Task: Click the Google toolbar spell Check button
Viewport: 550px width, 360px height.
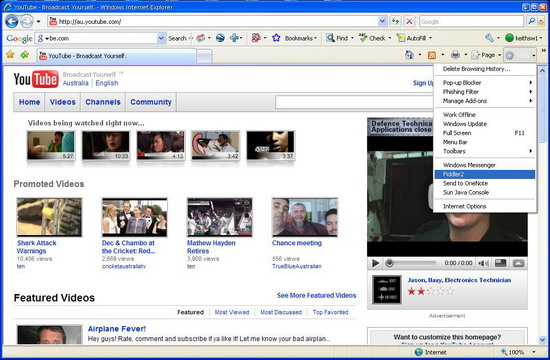Action: (372, 38)
